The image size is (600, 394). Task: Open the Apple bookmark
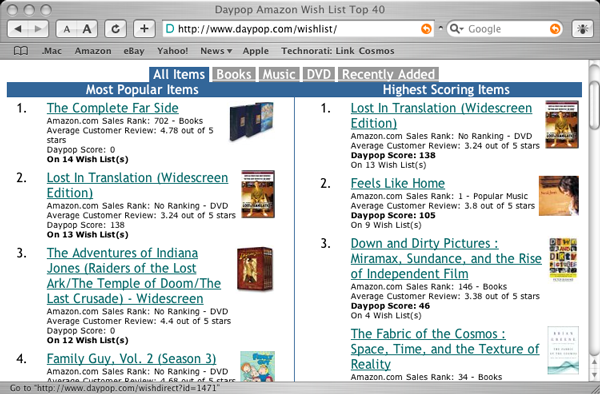click(x=256, y=51)
